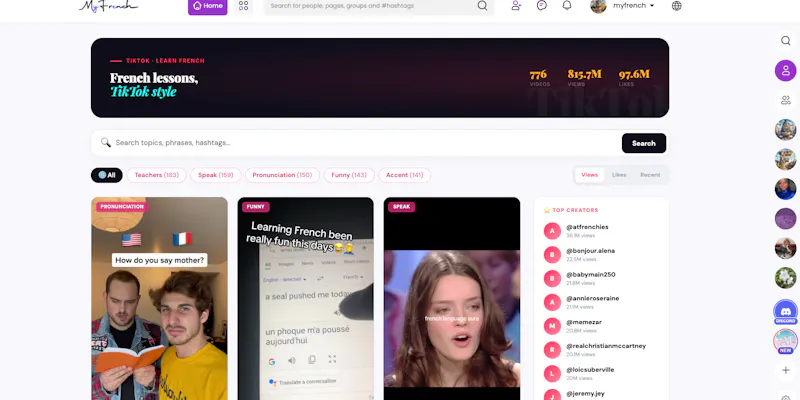Open the myfrench profile avatar
The image size is (800, 400).
click(598, 6)
